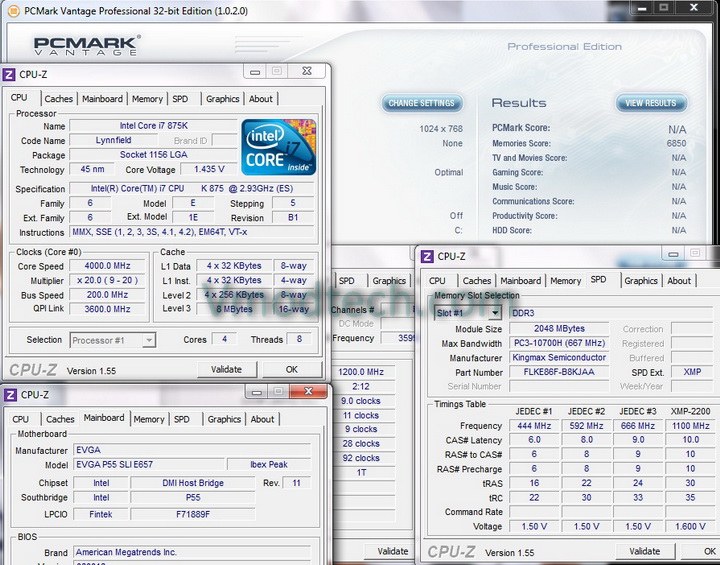Viewport: 720px width, 565px height.
Task: Open Graphics tab in top CPU-Z window
Action: tap(222, 99)
